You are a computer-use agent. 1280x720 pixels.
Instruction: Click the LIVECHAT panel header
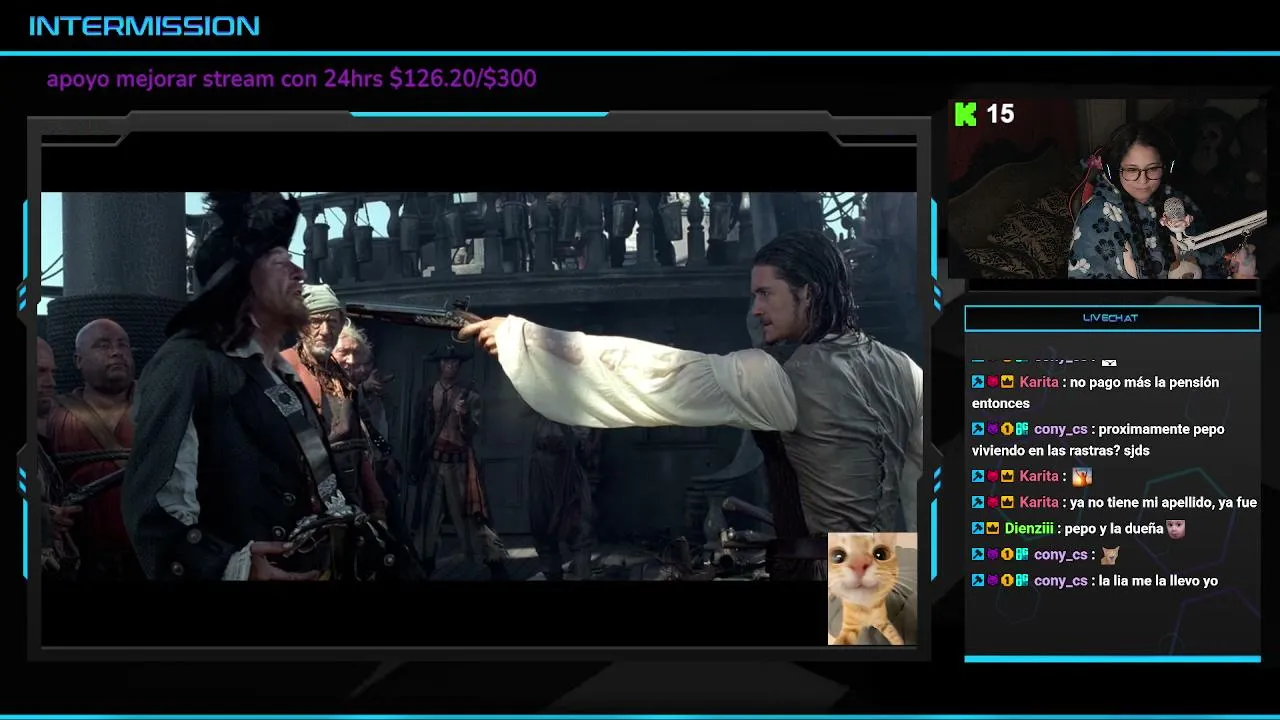pos(1112,318)
